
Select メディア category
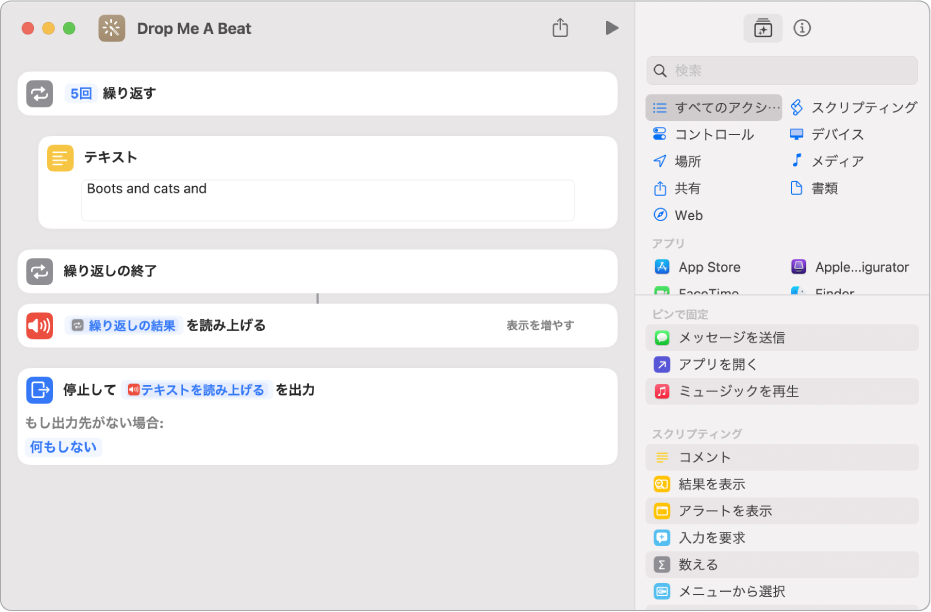pyautogui.click(x=826, y=161)
